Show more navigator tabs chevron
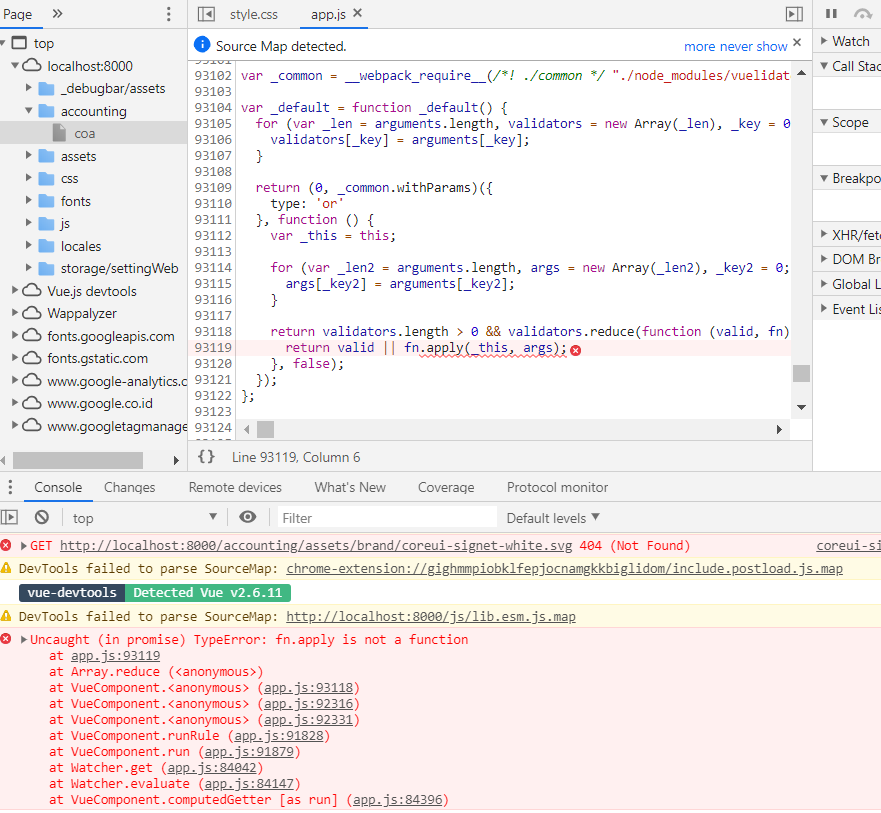The image size is (881, 813). [x=57, y=13]
